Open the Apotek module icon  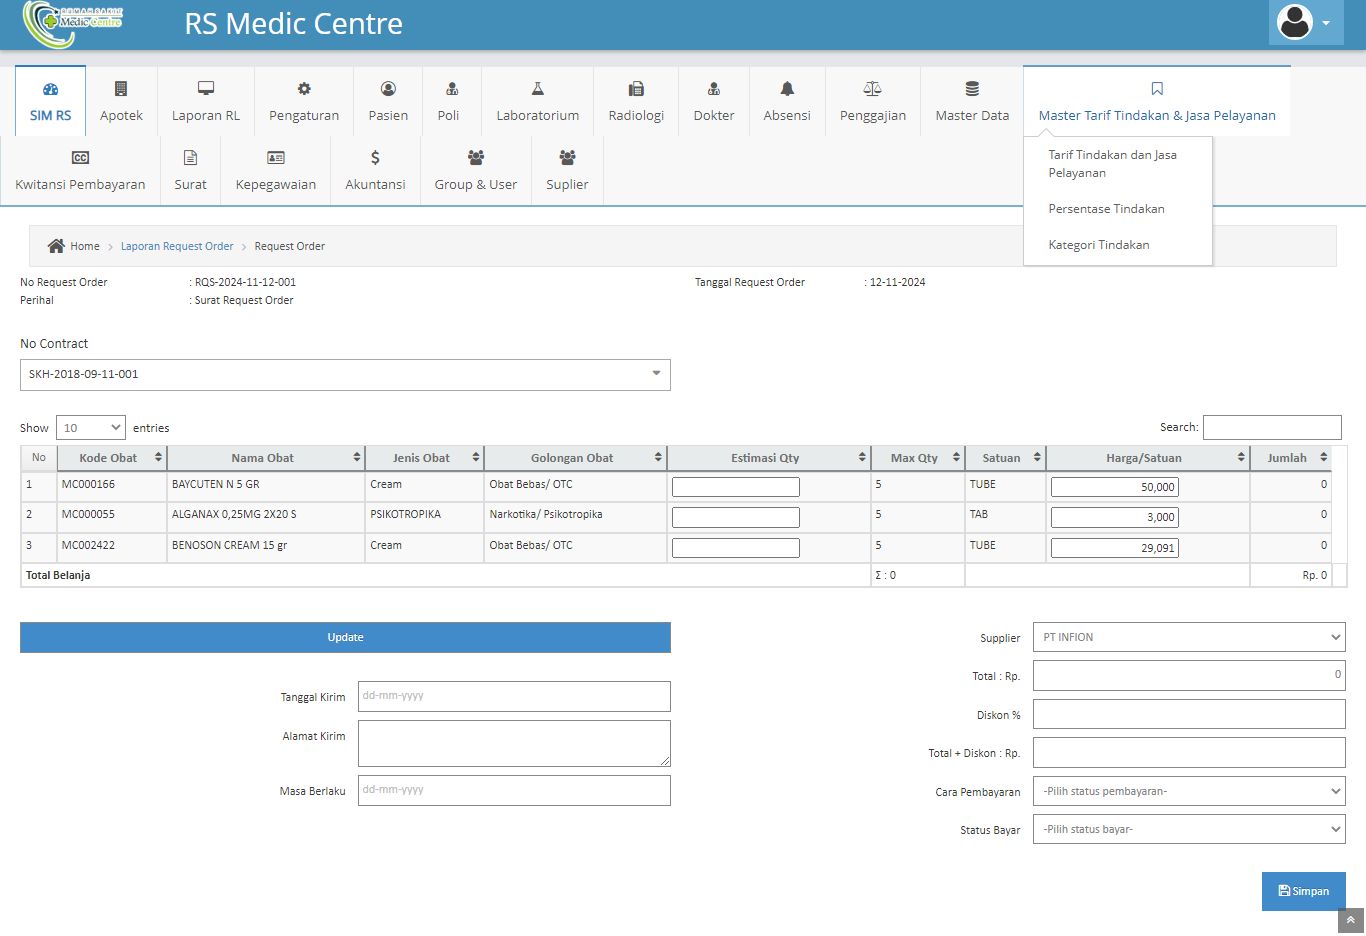(x=121, y=89)
